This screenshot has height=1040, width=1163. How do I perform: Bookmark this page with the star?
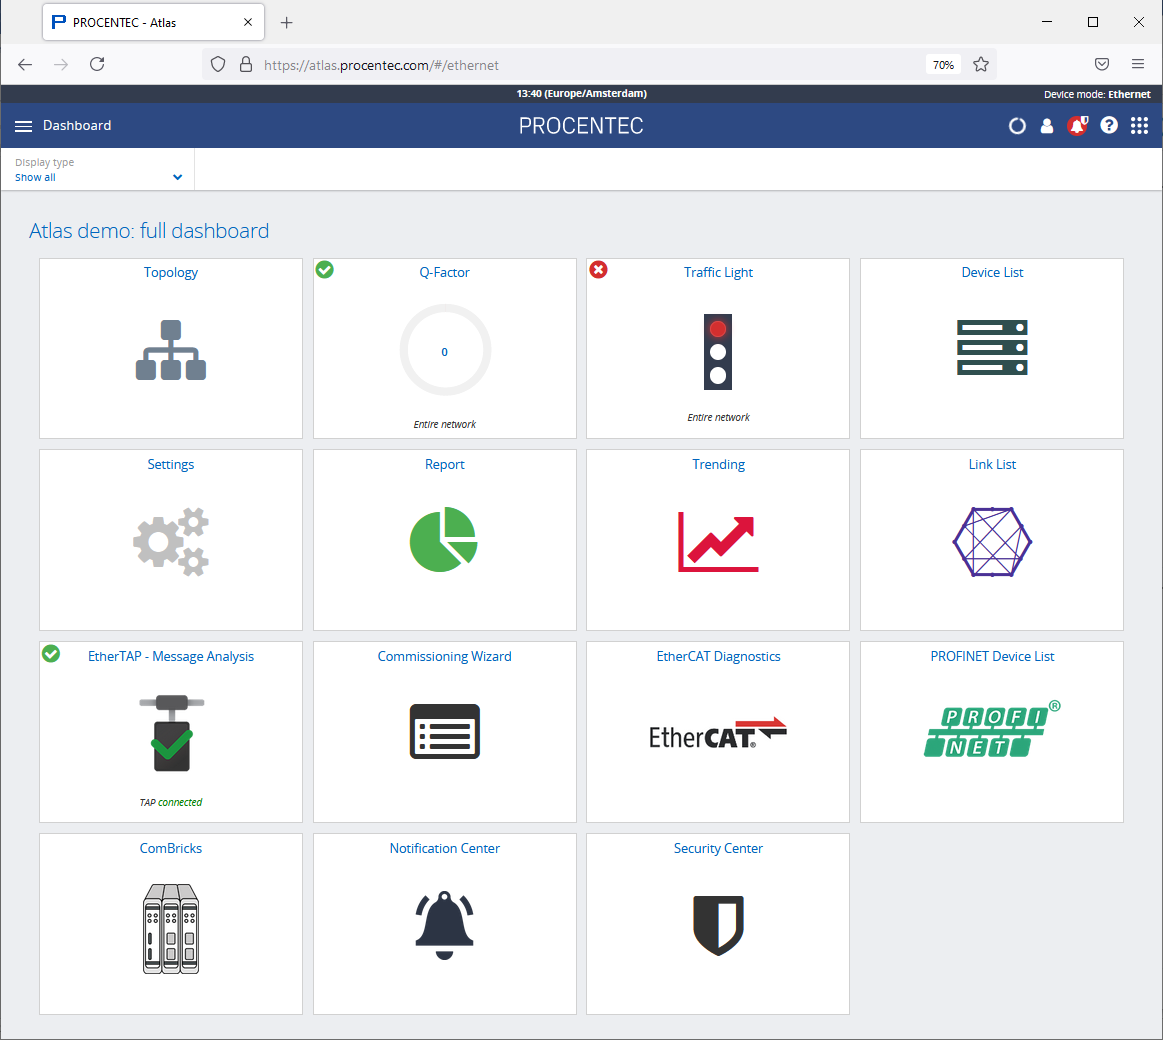point(981,65)
